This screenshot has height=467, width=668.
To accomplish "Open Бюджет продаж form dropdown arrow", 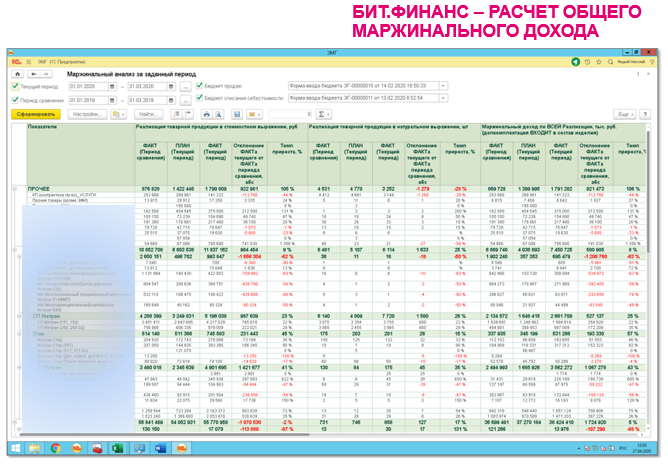I will point(443,86).
